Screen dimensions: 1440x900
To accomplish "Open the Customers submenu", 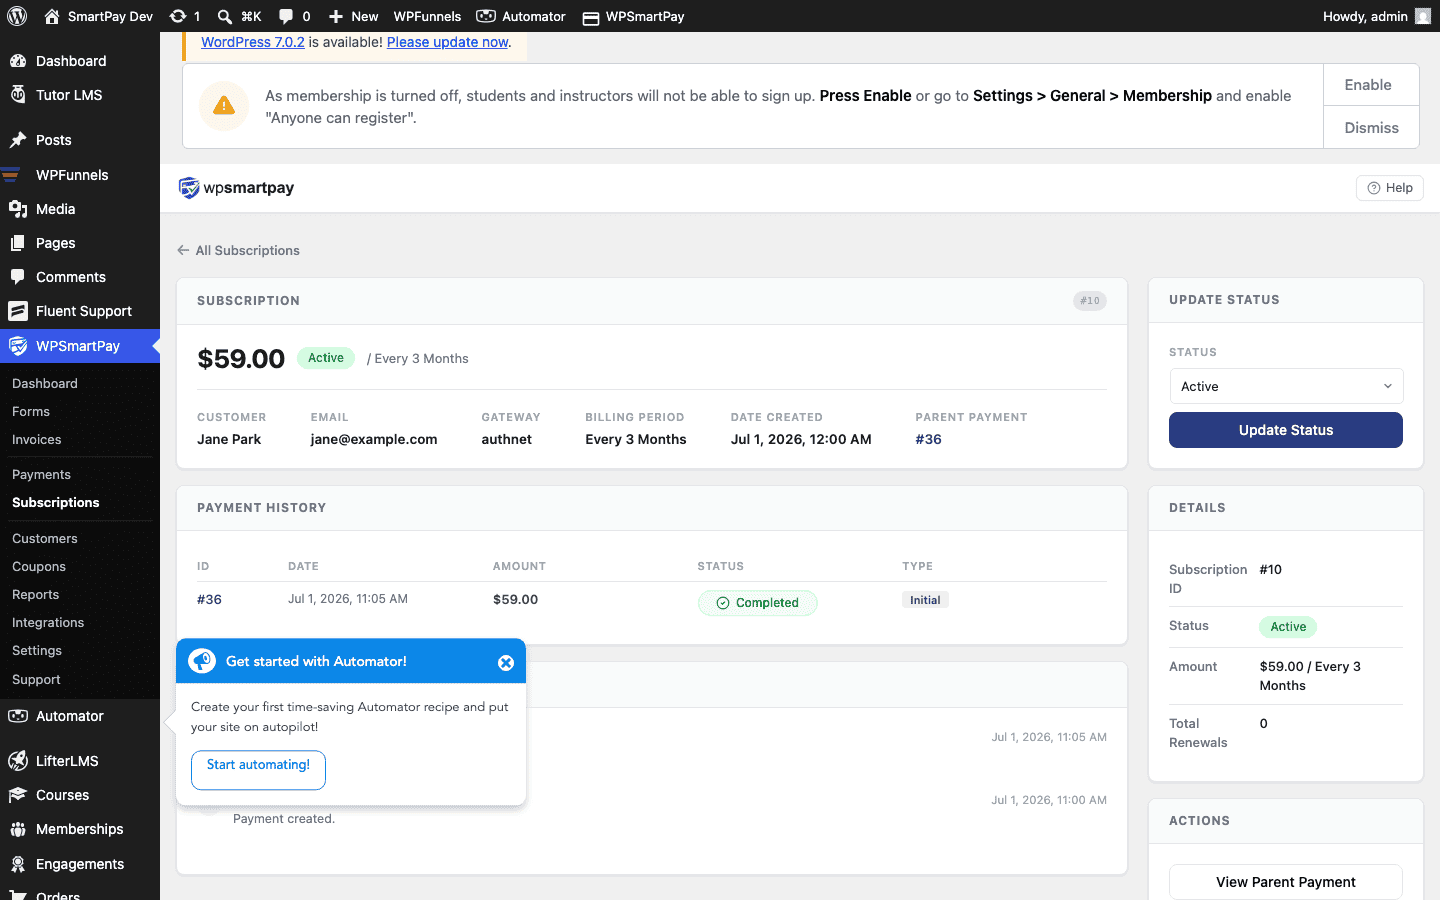I will point(45,538).
